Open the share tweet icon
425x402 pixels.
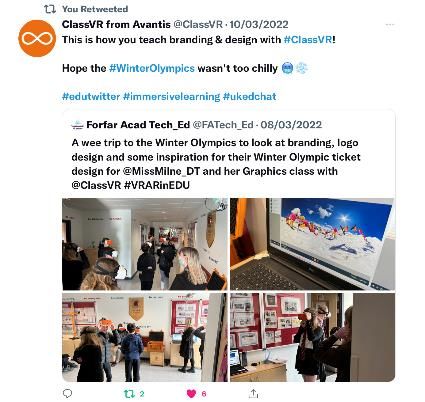(253, 394)
